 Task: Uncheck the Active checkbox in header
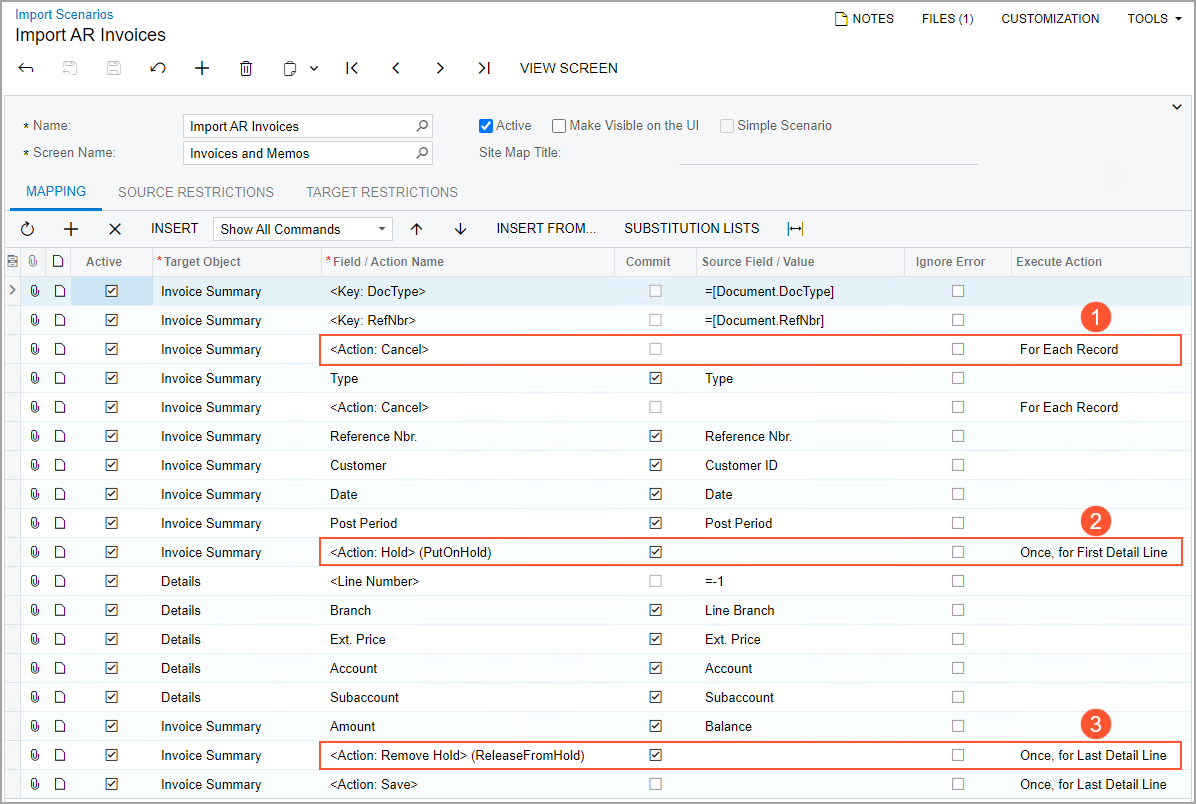pyautogui.click(x=486, y=126)
